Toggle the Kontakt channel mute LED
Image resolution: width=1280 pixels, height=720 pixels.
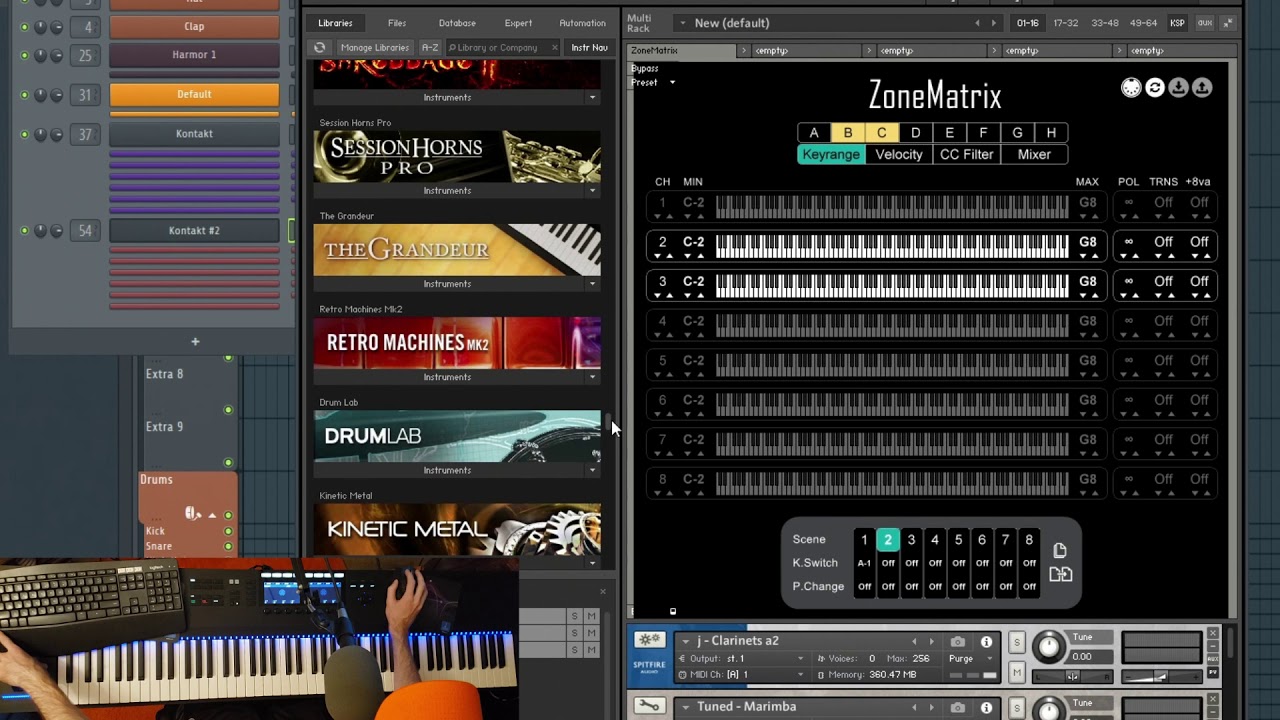24,134
